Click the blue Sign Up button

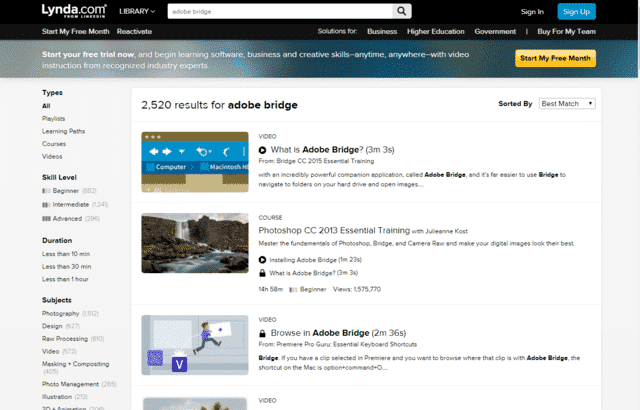tap(576, 11)
